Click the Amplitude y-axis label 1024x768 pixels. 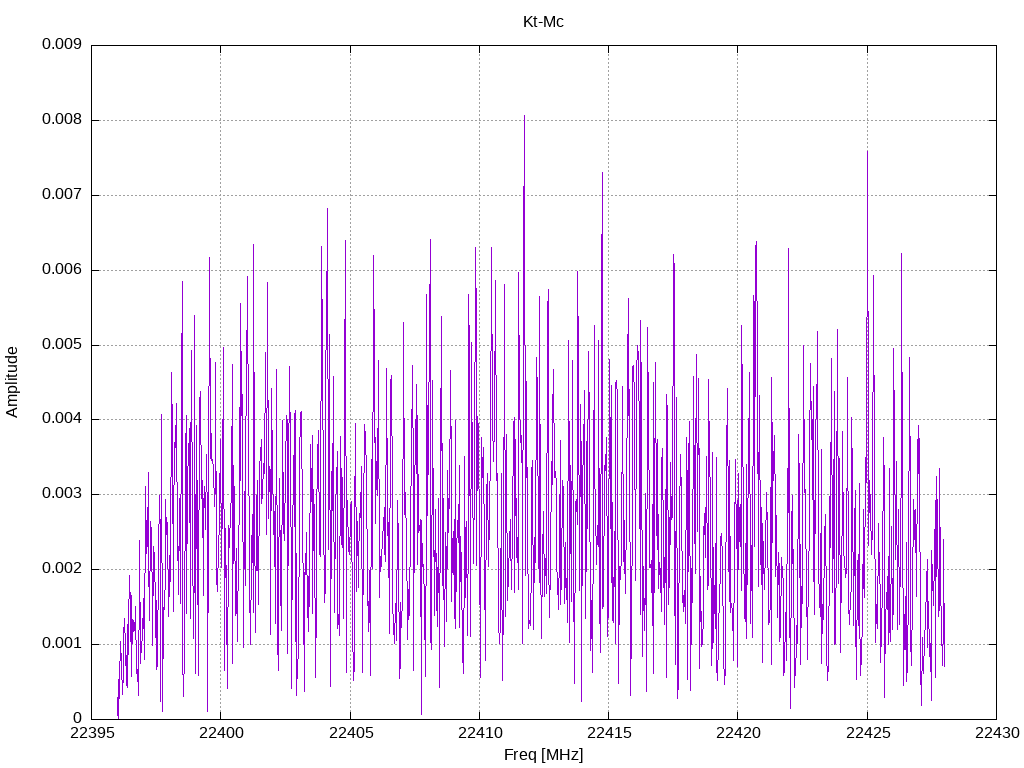click(x=12, y=382)
